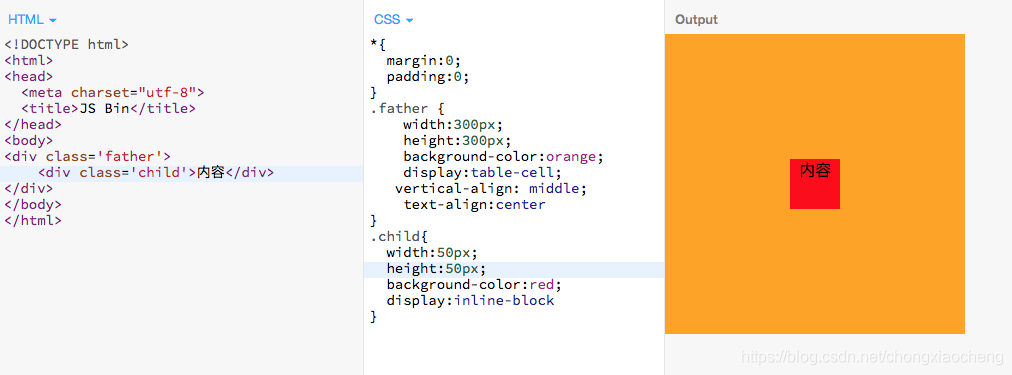The height and width of the screenshot is (375, 1012).
Task: Click the '</body>' line in HTML
Action: 33,205
